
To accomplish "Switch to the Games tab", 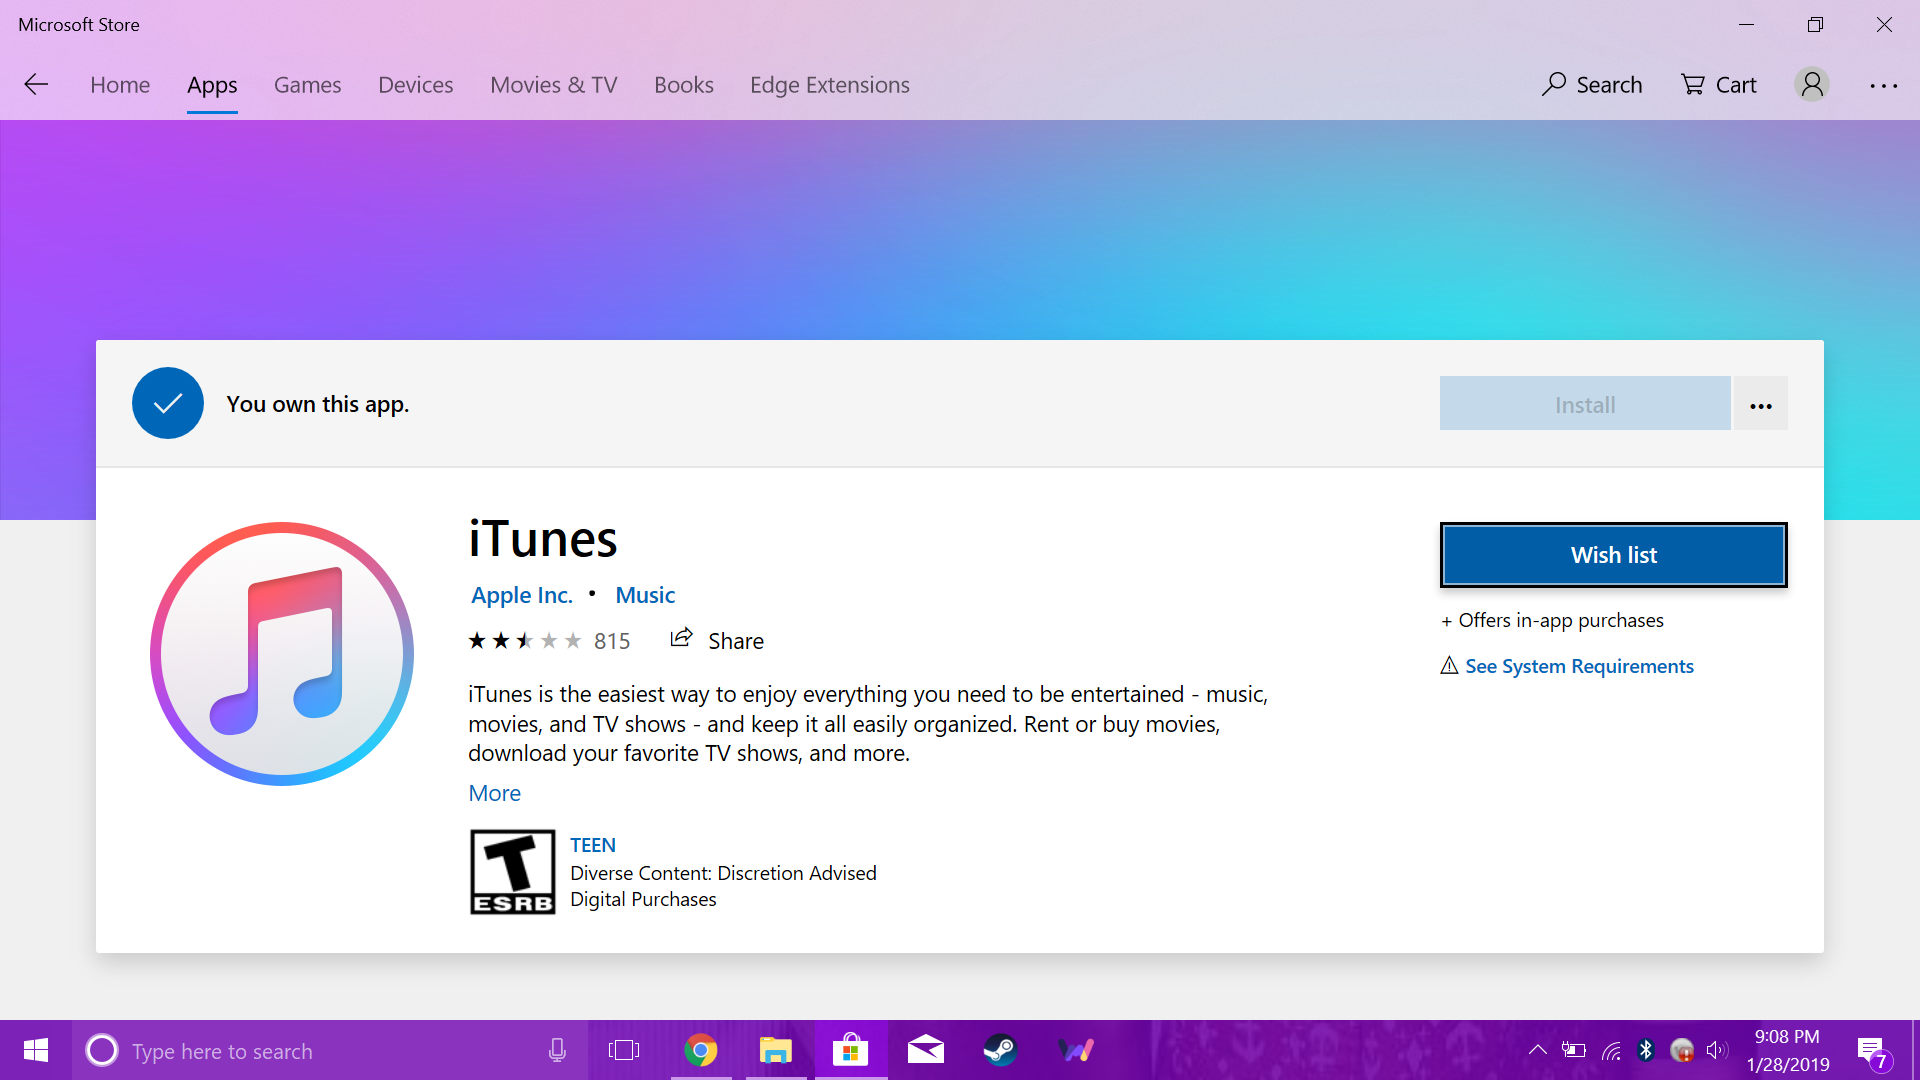I will [308, 85].
